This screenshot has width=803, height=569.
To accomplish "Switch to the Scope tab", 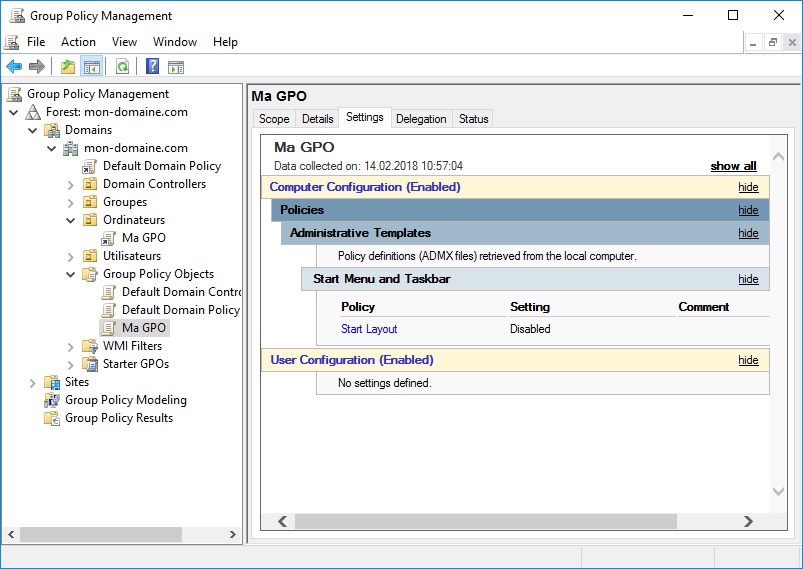I will (274, 119).
